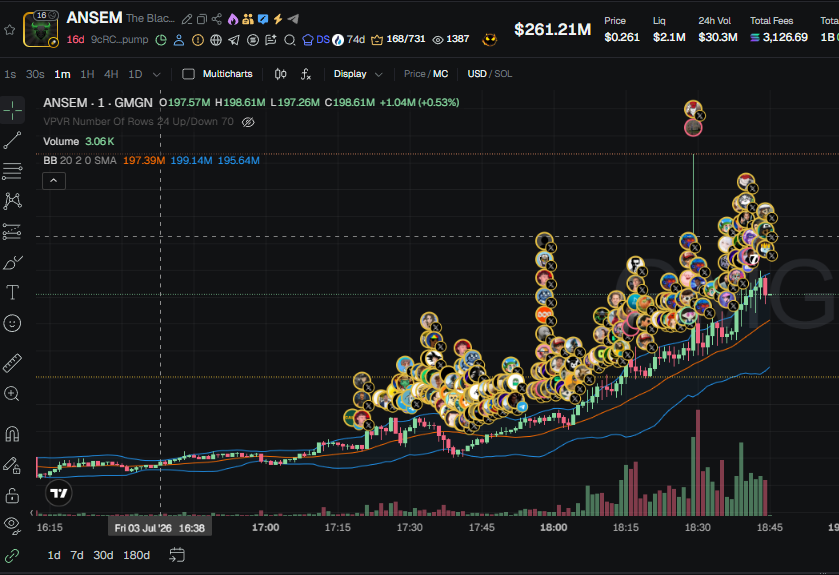Click the blue person profile icon

click(x=179, y=40)
